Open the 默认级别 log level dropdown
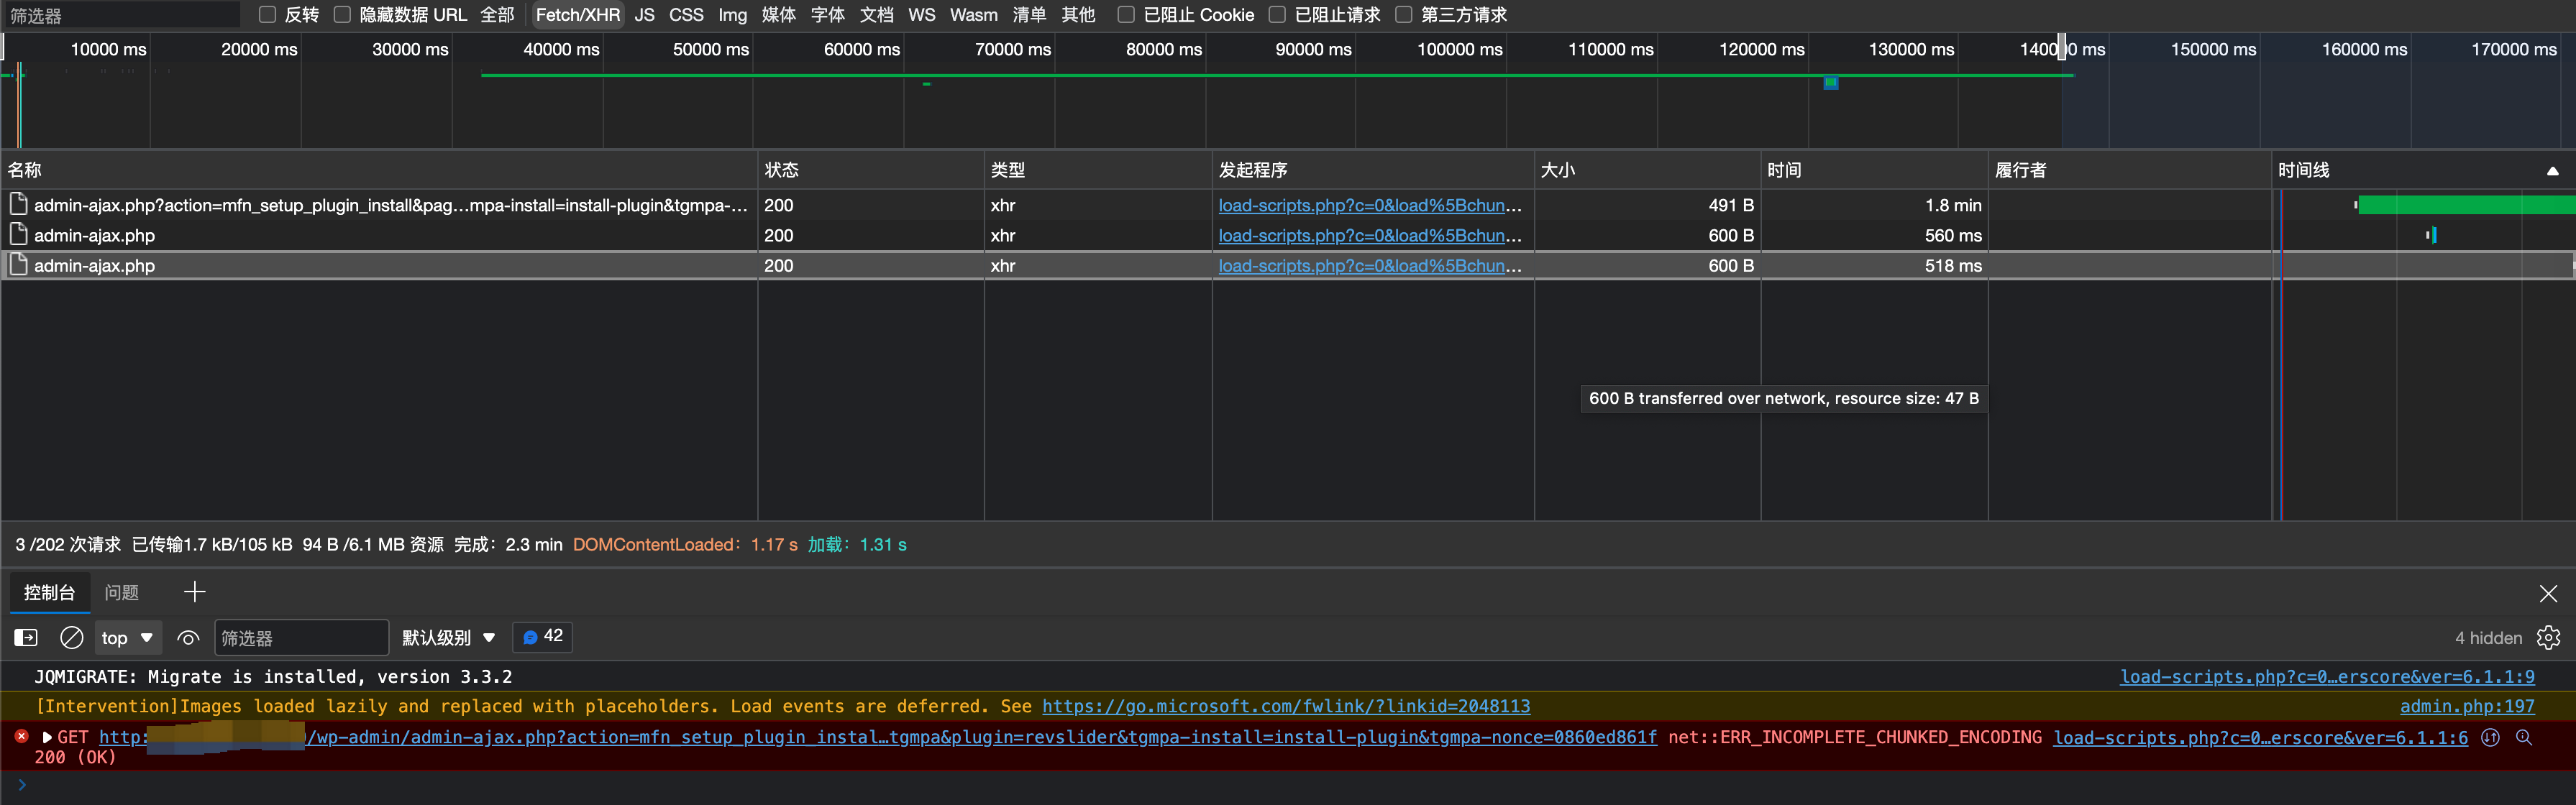The image size is (2576, 805). click(x=448, y=637)
